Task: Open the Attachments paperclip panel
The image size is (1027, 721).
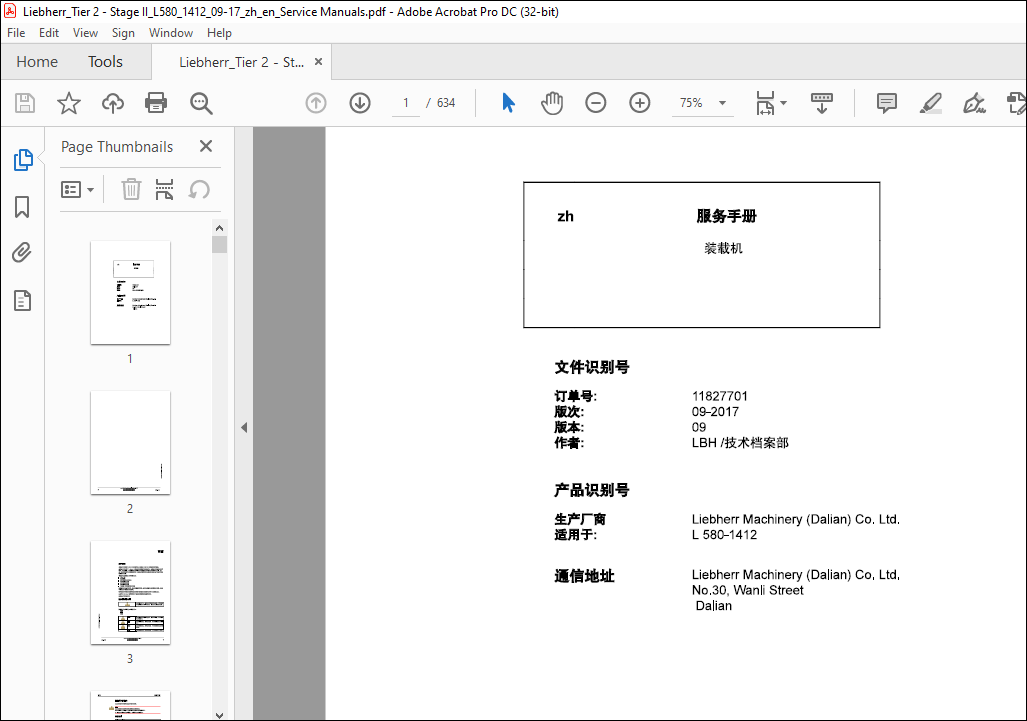Action: (22, 253)
